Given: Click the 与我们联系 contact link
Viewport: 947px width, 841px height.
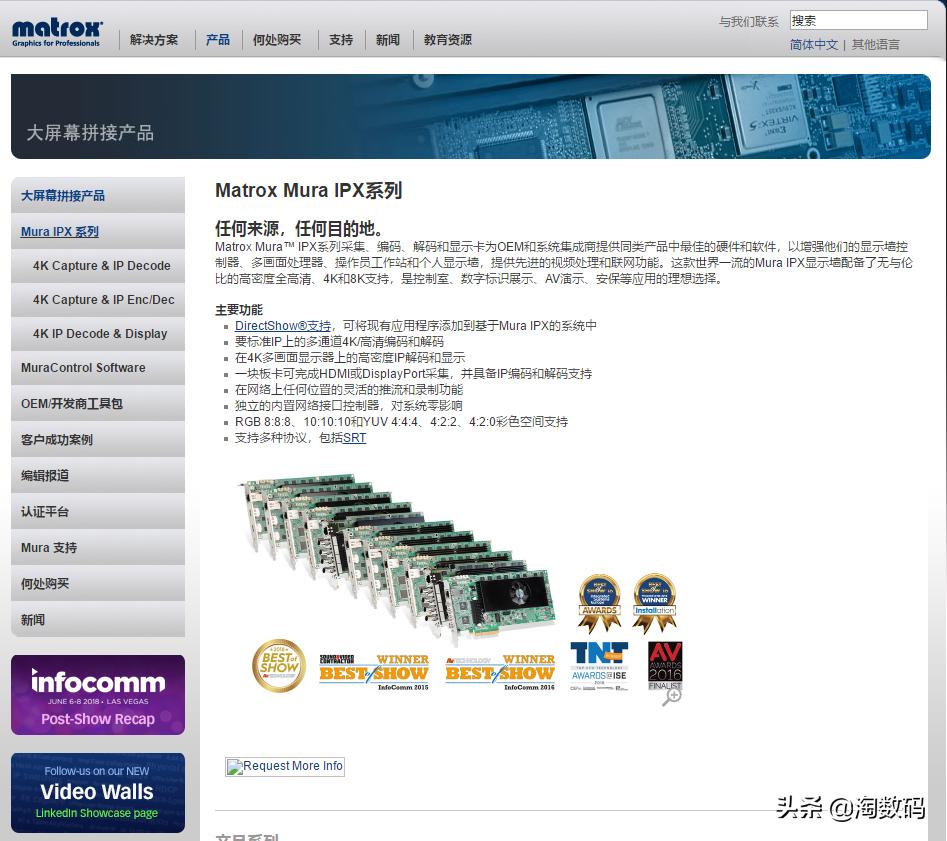Looking at the screenshot, I should point(747,19).
